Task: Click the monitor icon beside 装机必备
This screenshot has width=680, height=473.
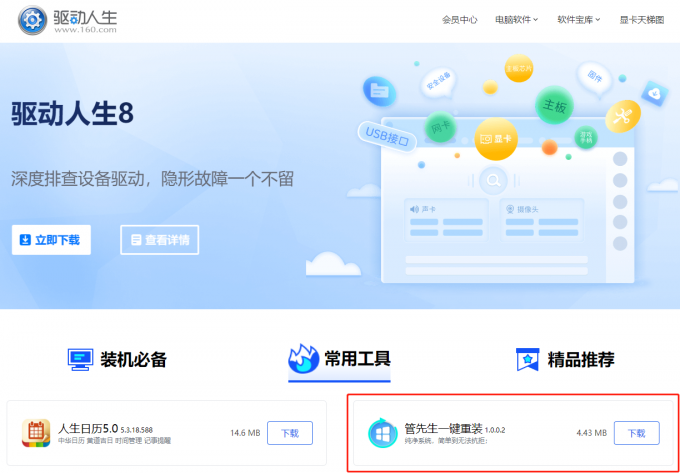Action: [80, 360]
